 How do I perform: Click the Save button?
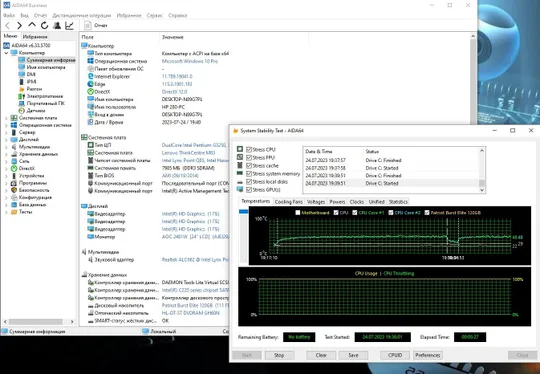(353, 355)
